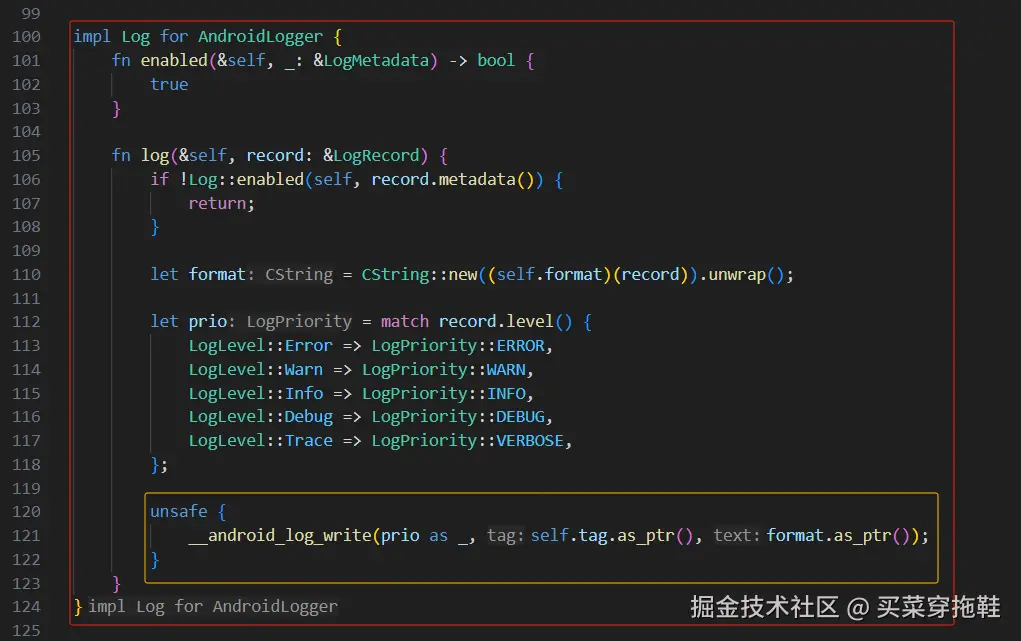Click self.tag.as_ptr() argument on line 121

coord(612,535)
